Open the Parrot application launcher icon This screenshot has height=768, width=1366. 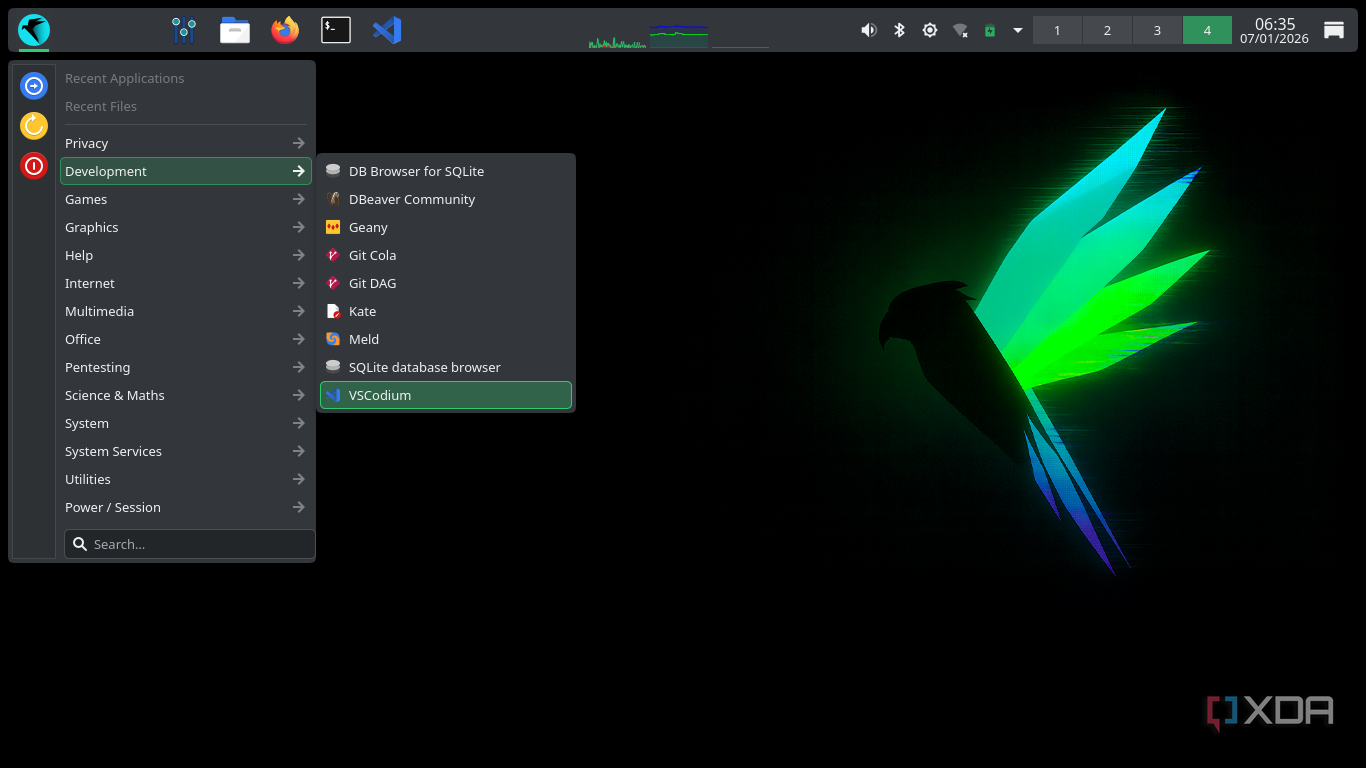coord(34,30)
